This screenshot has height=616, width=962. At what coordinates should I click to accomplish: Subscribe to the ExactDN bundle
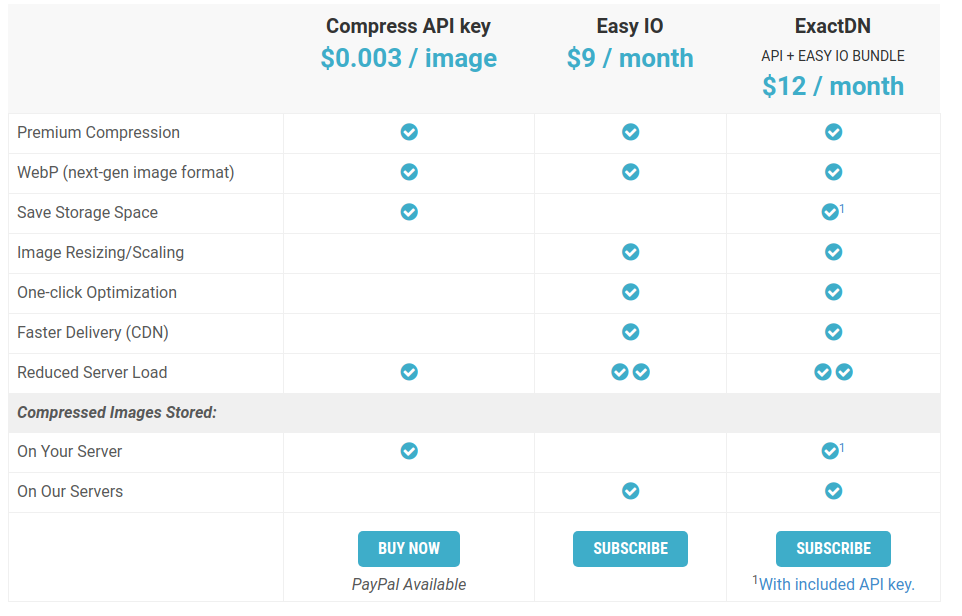(x=833, y=549)
